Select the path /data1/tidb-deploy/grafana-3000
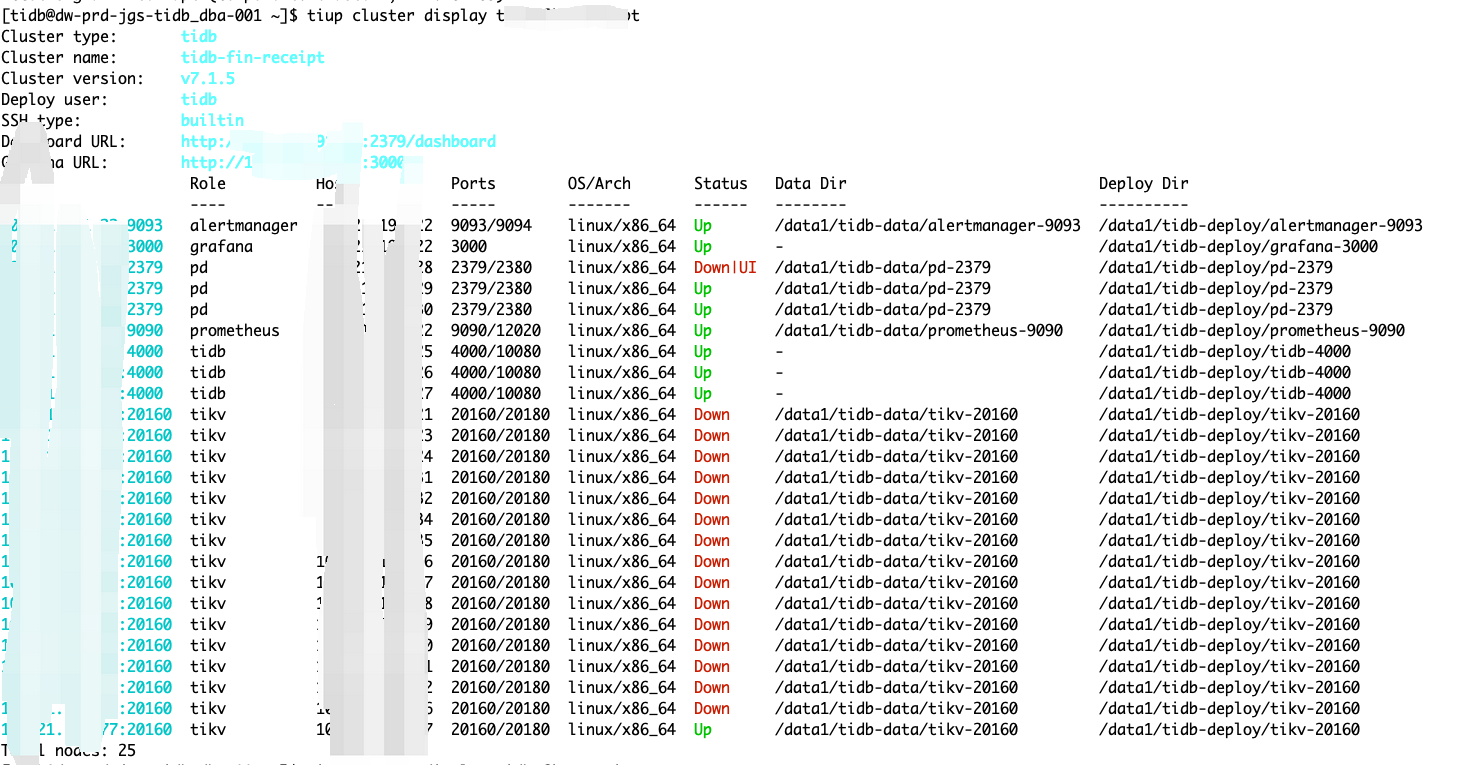This screenshot has height=765, width=1483. pyautogui.click(x=1238, y=247)
